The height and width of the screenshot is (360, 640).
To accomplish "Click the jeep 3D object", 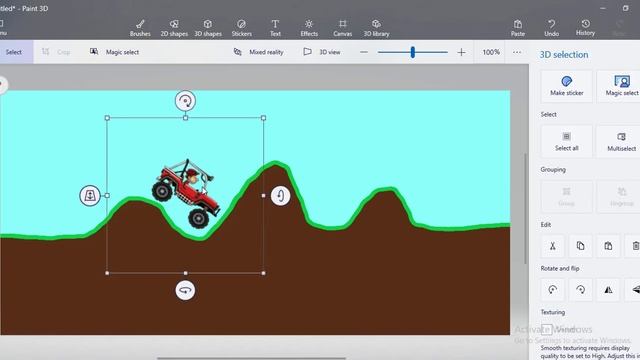I will tap(186, 193).
